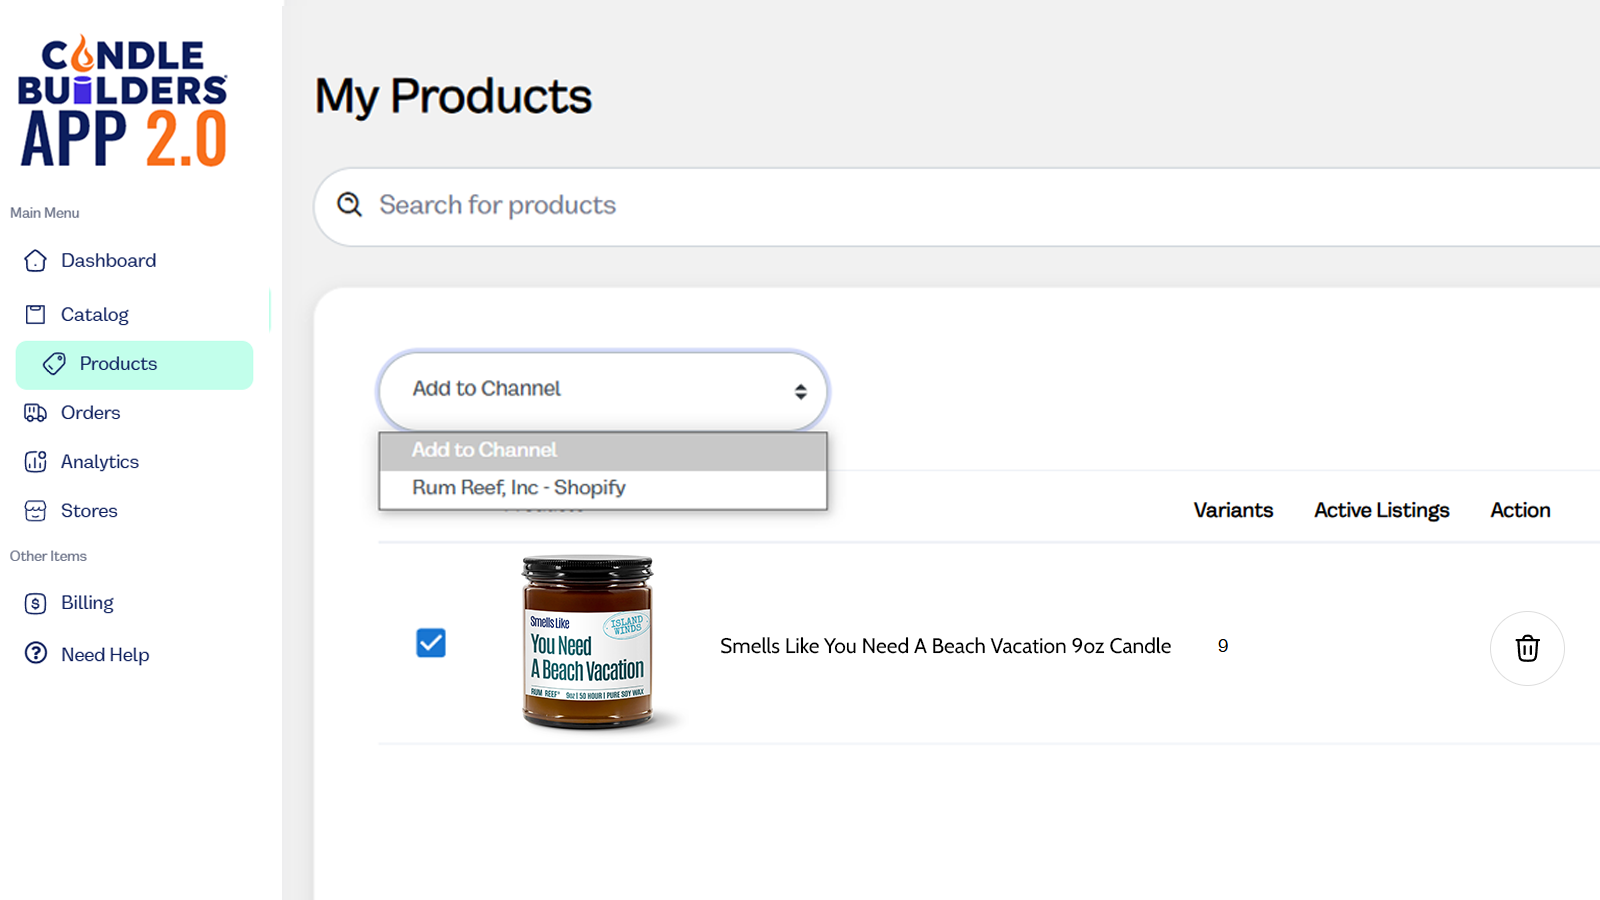Click the Stores storefront icon
This screenshot has width=1600, height=900.
pyautogui.click(x=35, y=510)
